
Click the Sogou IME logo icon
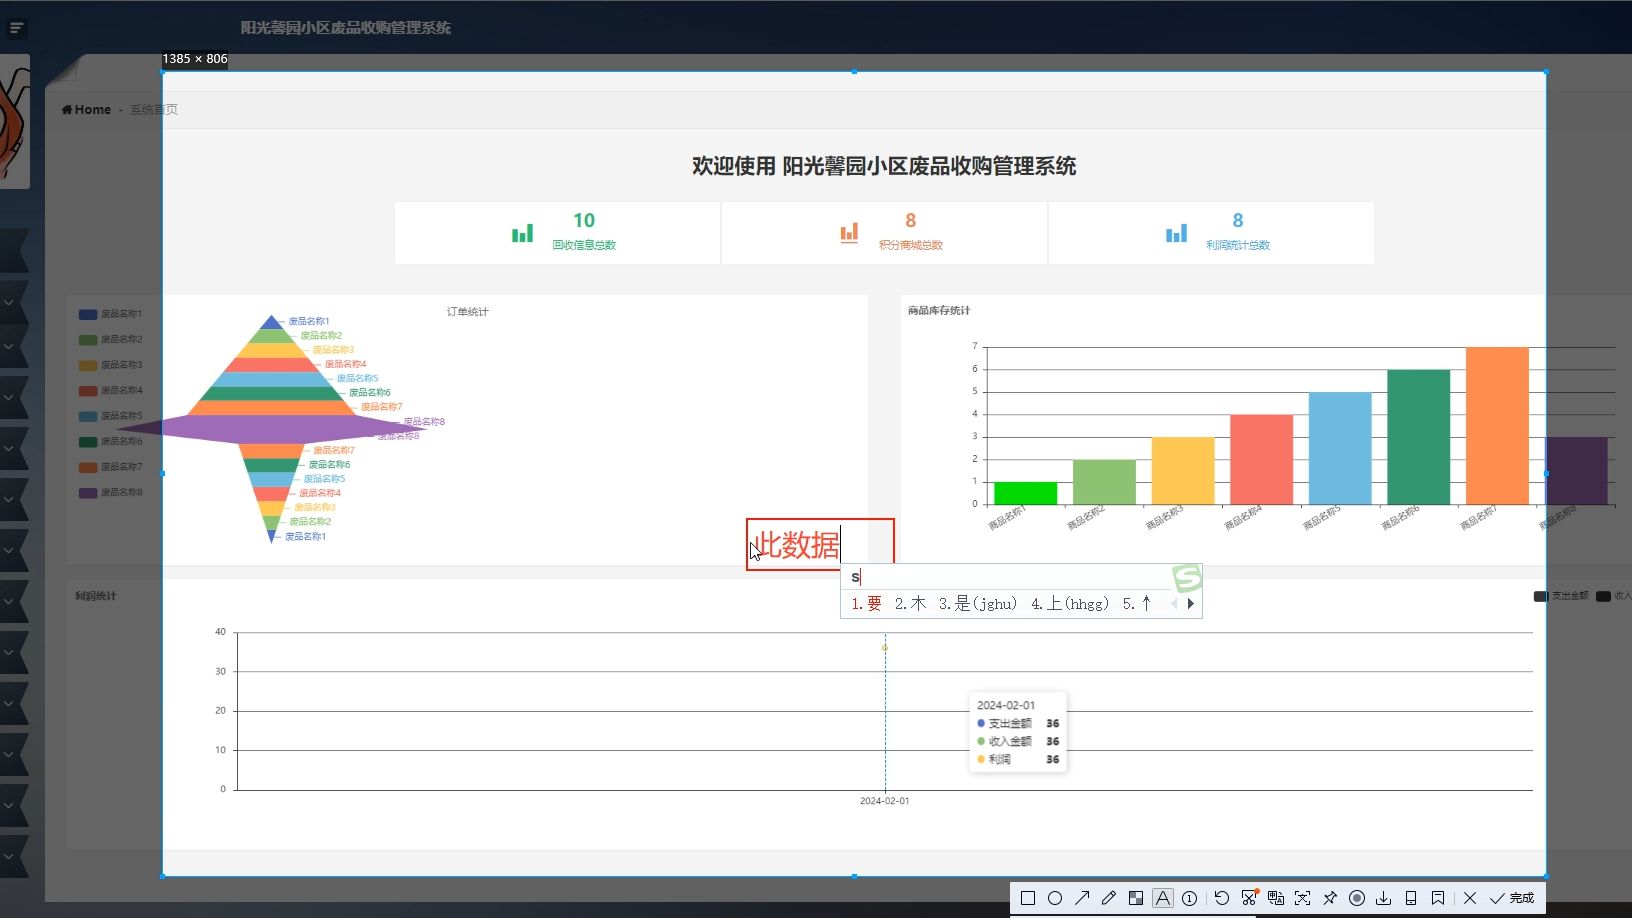[1187, 578]
